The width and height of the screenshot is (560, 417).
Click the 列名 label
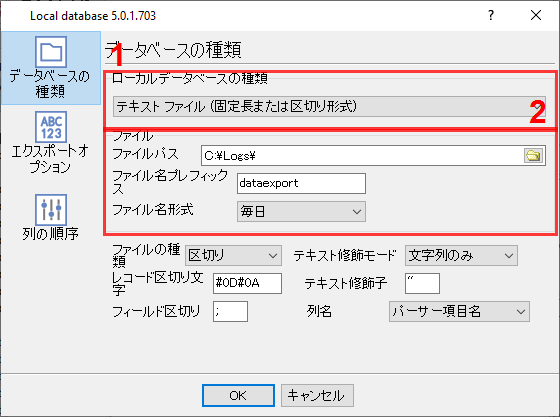(319, 311)
